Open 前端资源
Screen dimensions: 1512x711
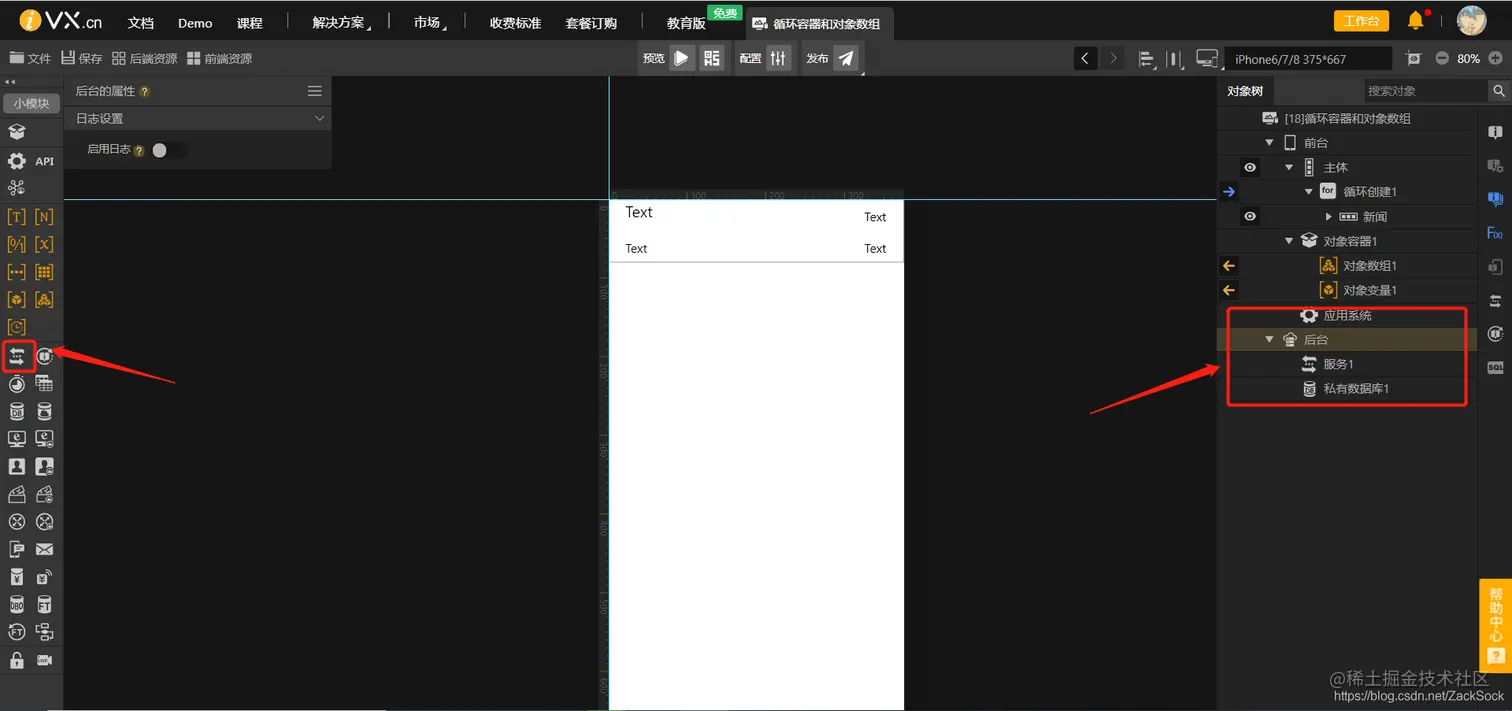click(x=220, y=59)
